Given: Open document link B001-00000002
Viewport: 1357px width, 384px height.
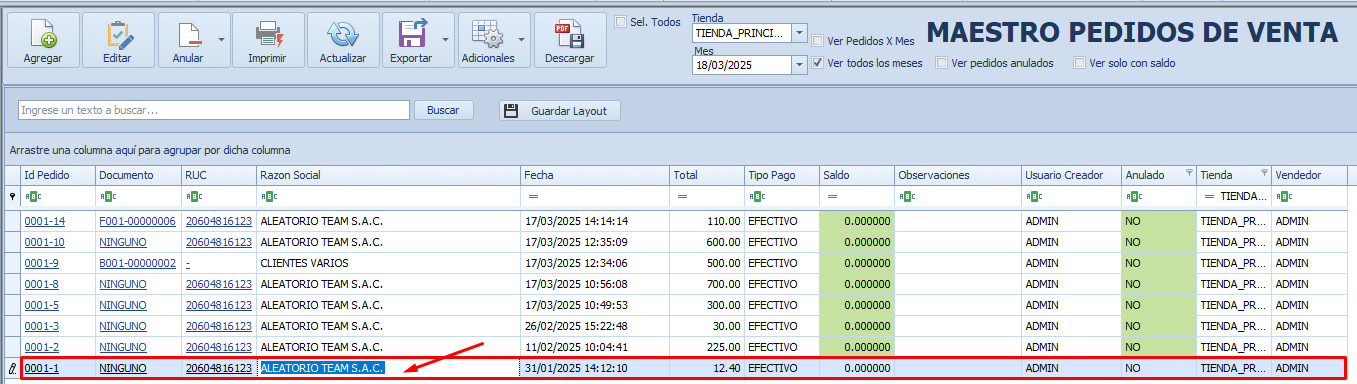Looking at the screenshot, I should coord(137,263).
